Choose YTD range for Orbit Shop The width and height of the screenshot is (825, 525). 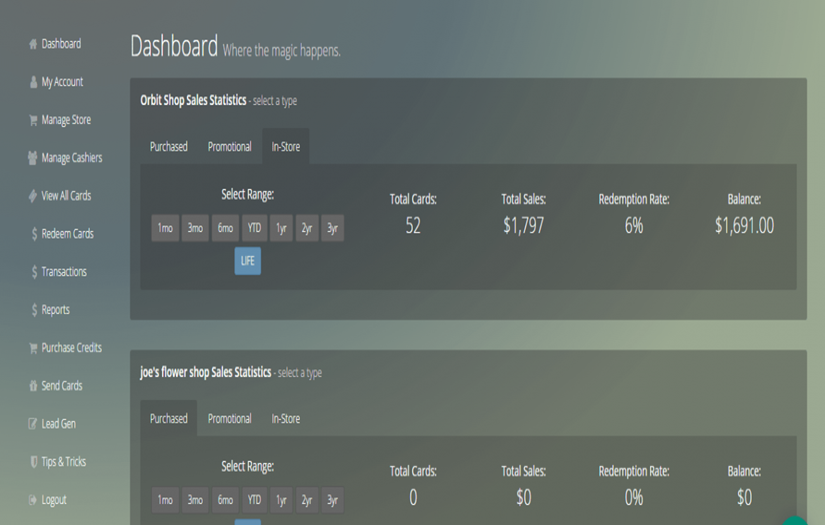254,228
